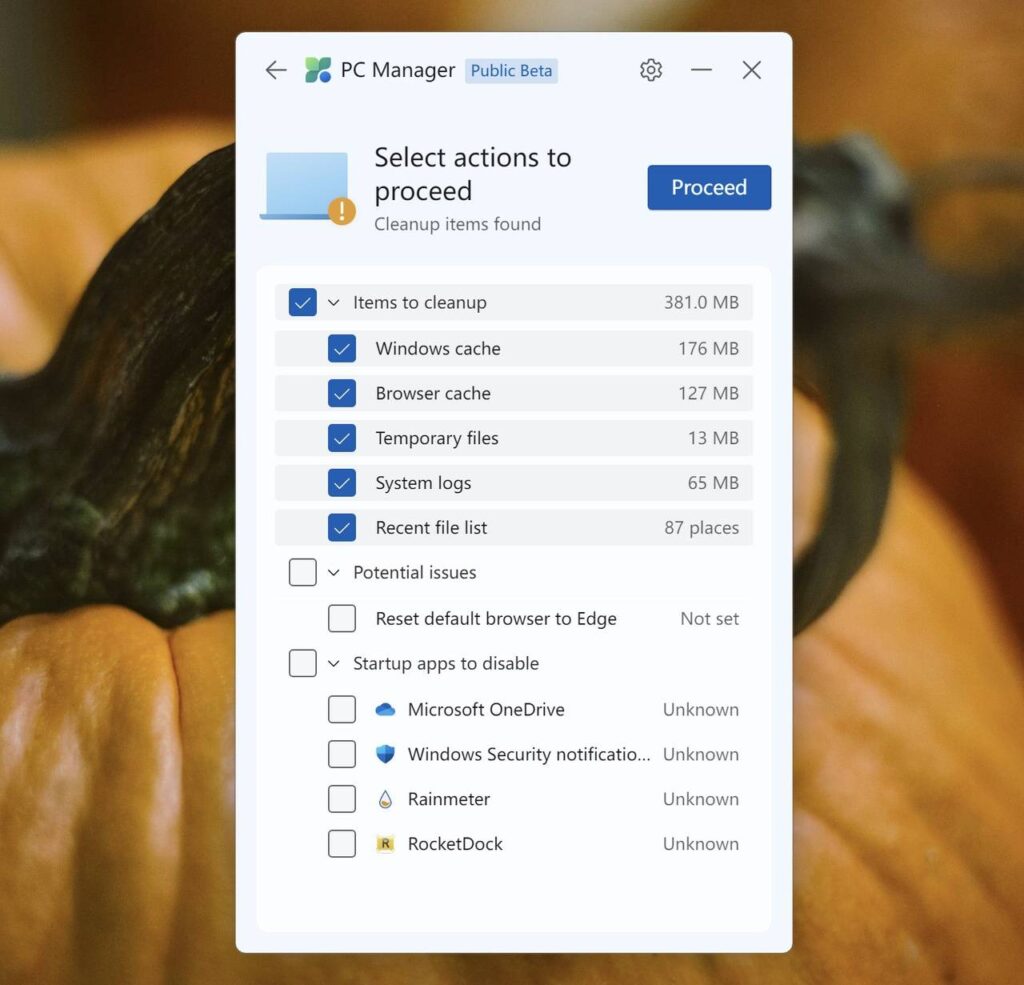Click the laptop warning illustration
This screenshot has height=985, width=1024.
(308, 188)
